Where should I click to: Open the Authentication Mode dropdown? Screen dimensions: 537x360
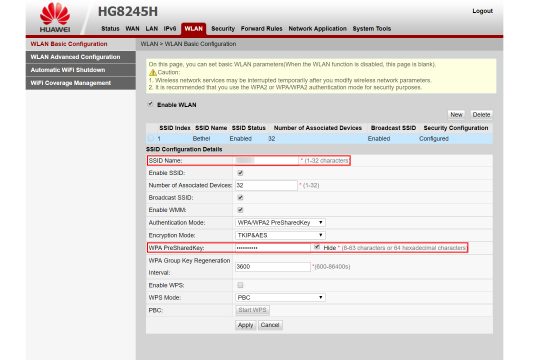(x=280, y=223)
